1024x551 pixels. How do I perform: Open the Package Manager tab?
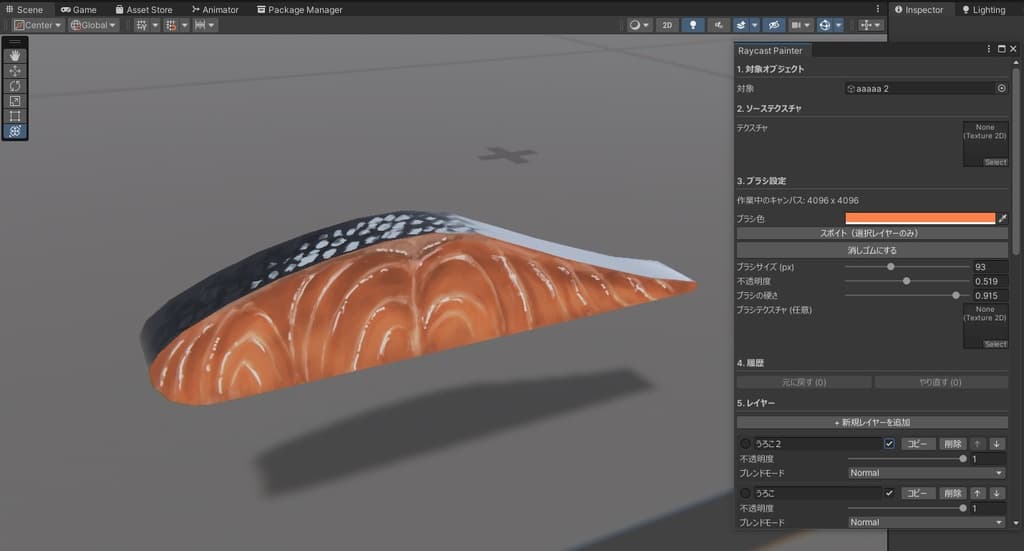click(x=300, y=9)
